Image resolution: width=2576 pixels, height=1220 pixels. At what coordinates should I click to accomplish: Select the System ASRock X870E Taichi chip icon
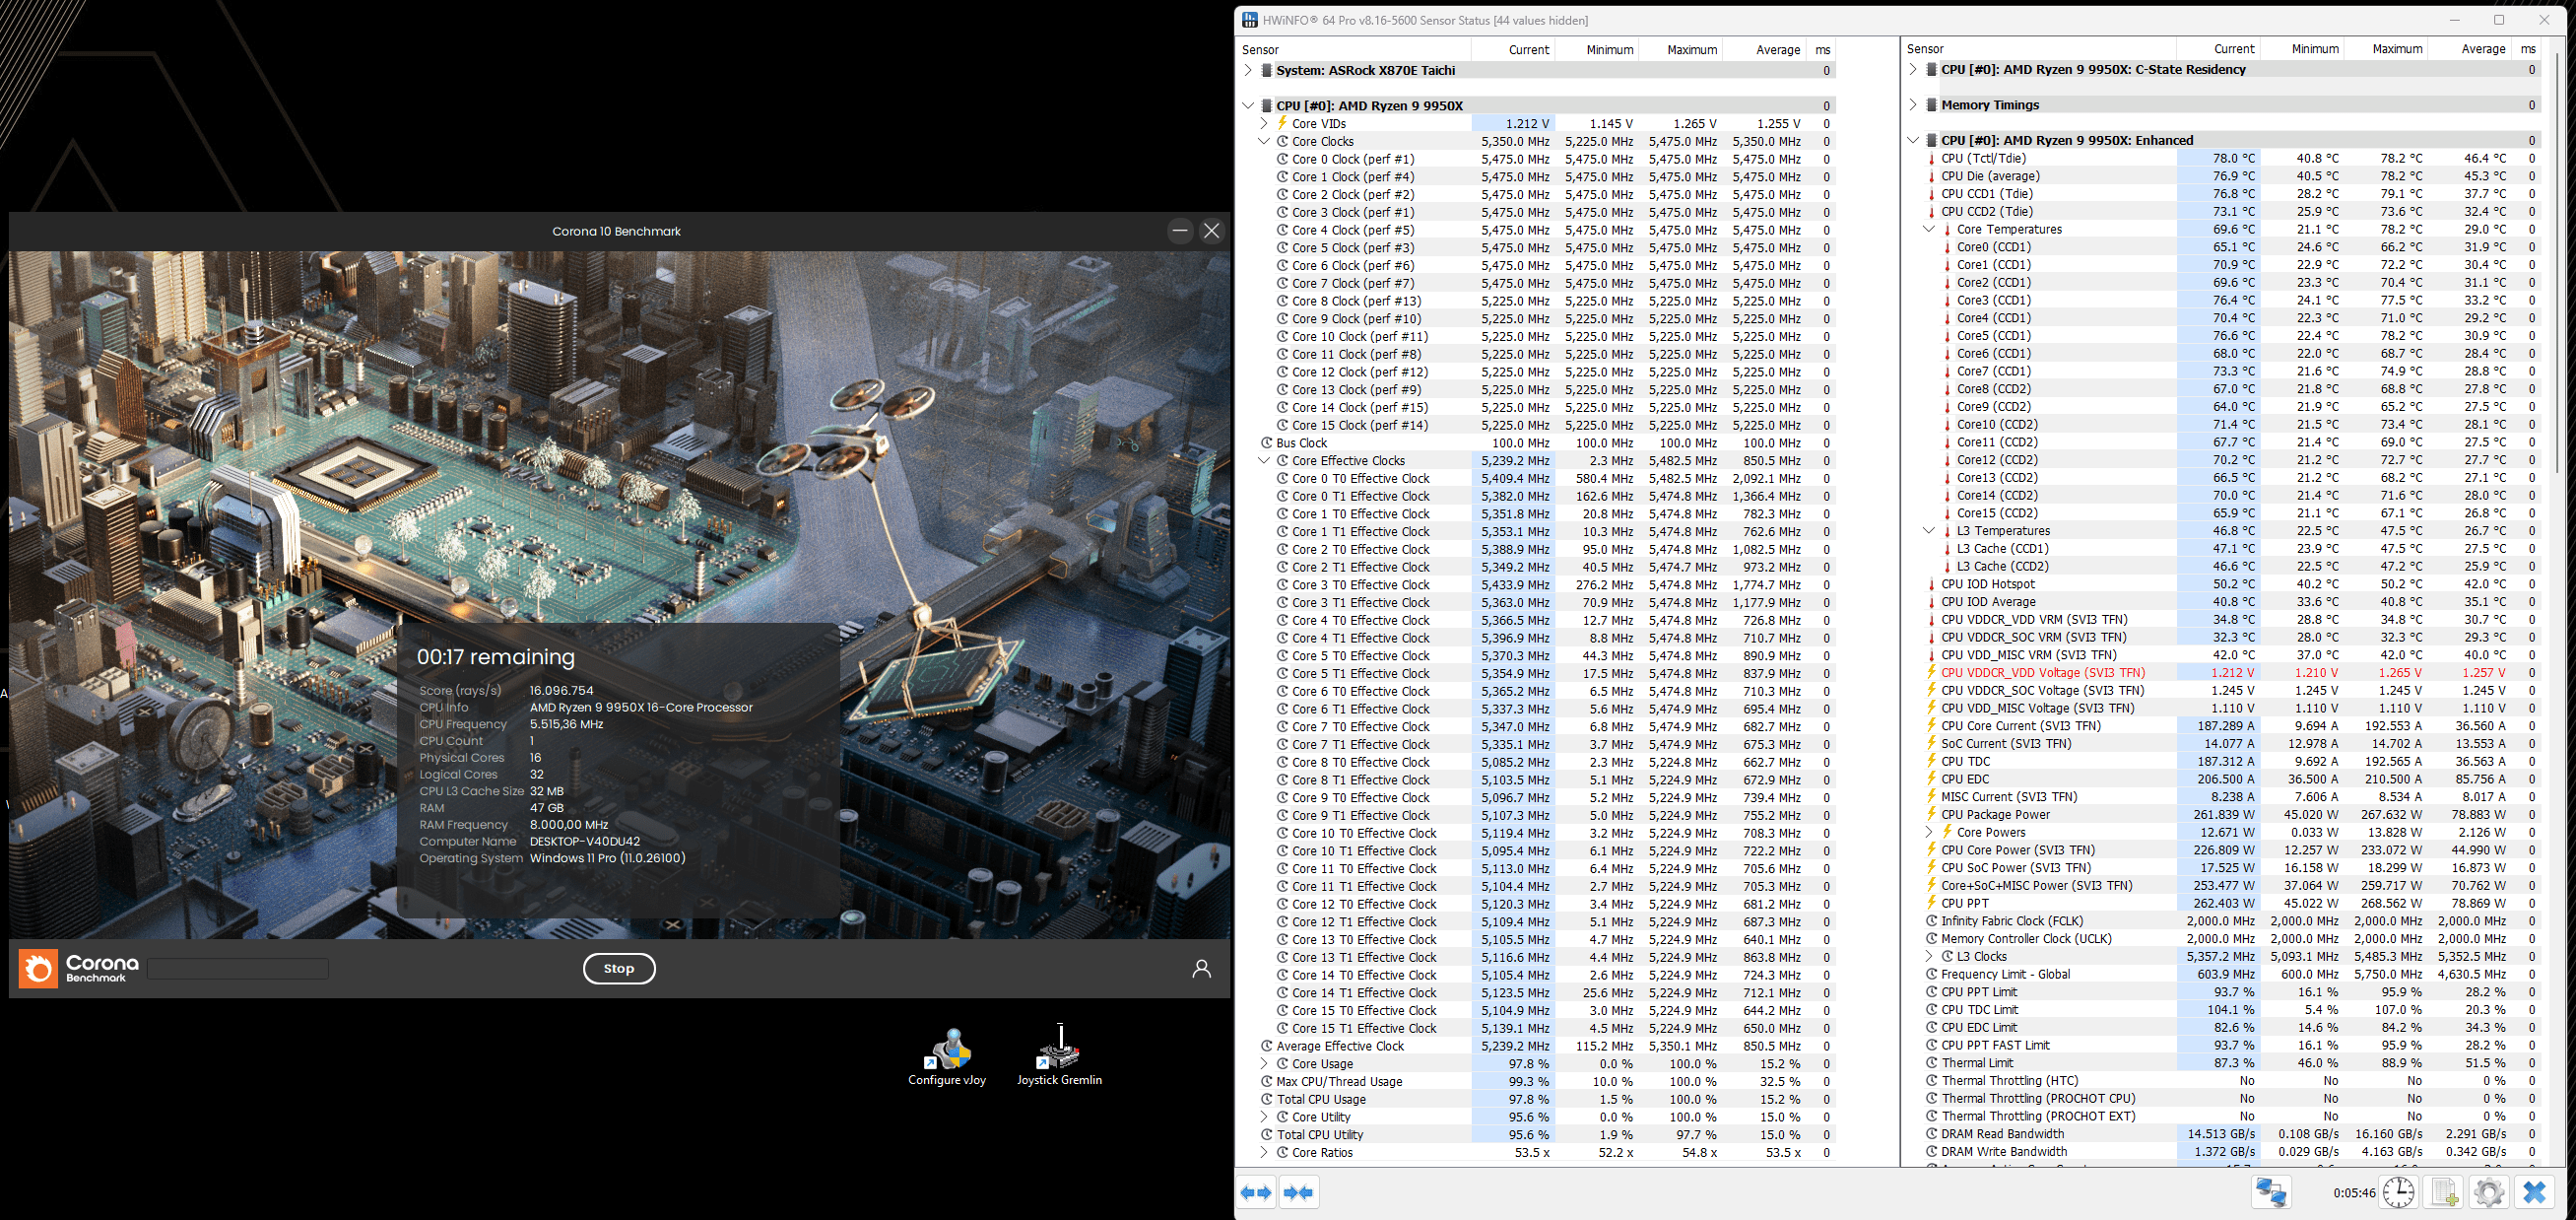click(1266, 71)
